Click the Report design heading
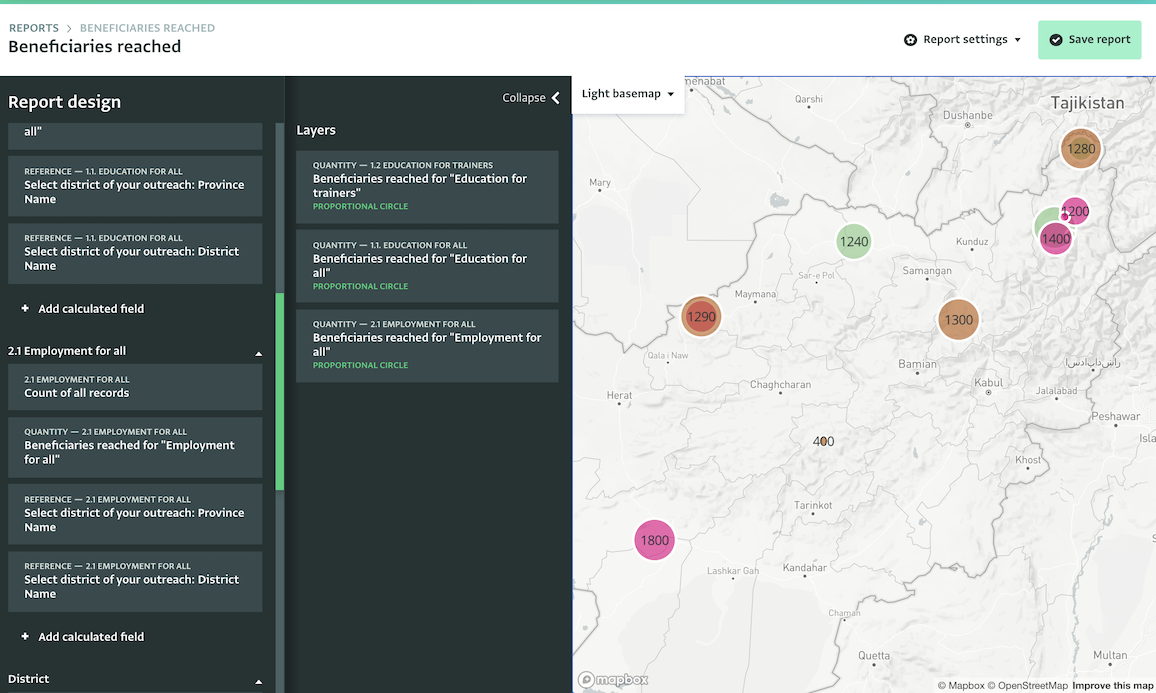1156x693 pixels. click(x=64, y=102)
